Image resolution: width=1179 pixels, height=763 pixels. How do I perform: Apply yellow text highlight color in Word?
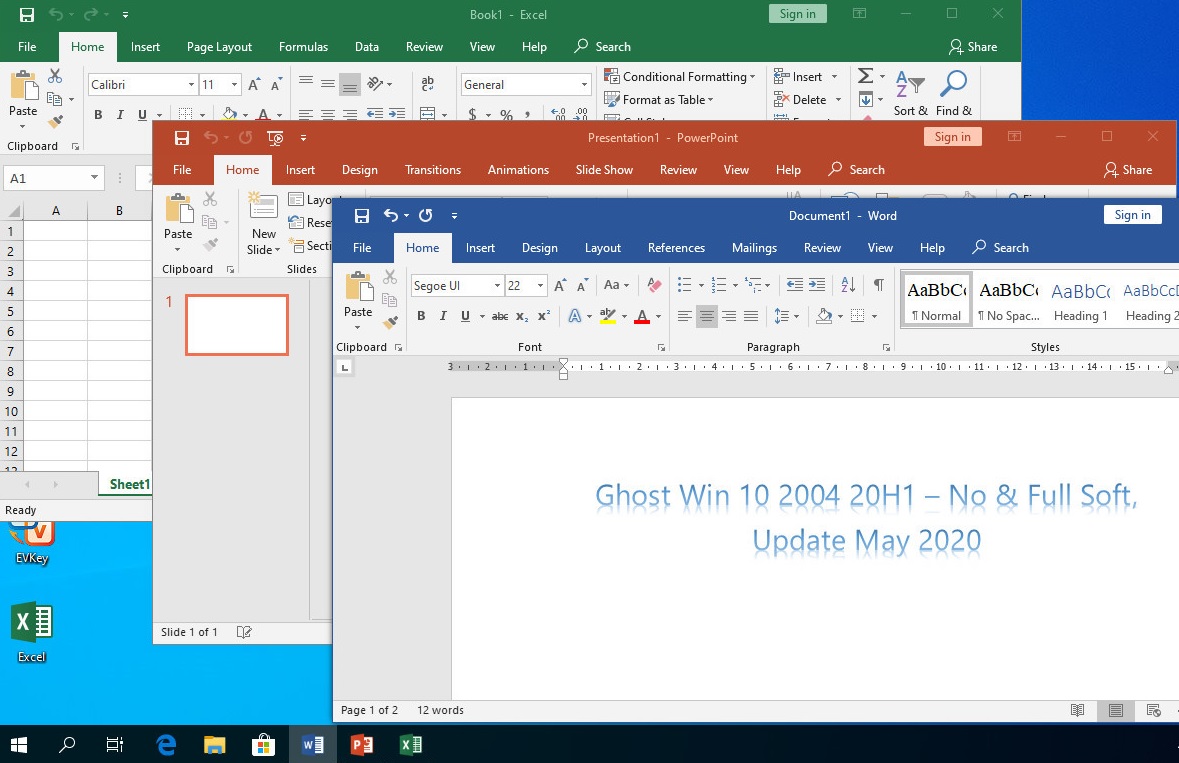[x=608, y=316]
